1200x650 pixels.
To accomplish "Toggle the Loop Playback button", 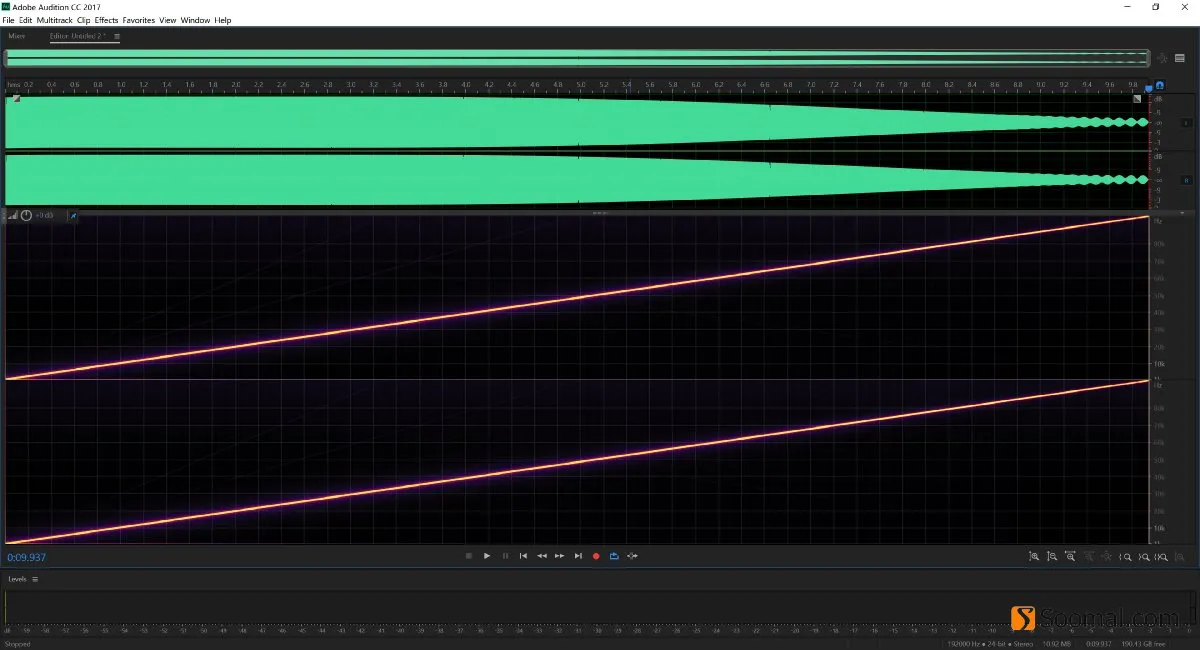I will click(614, 556).
